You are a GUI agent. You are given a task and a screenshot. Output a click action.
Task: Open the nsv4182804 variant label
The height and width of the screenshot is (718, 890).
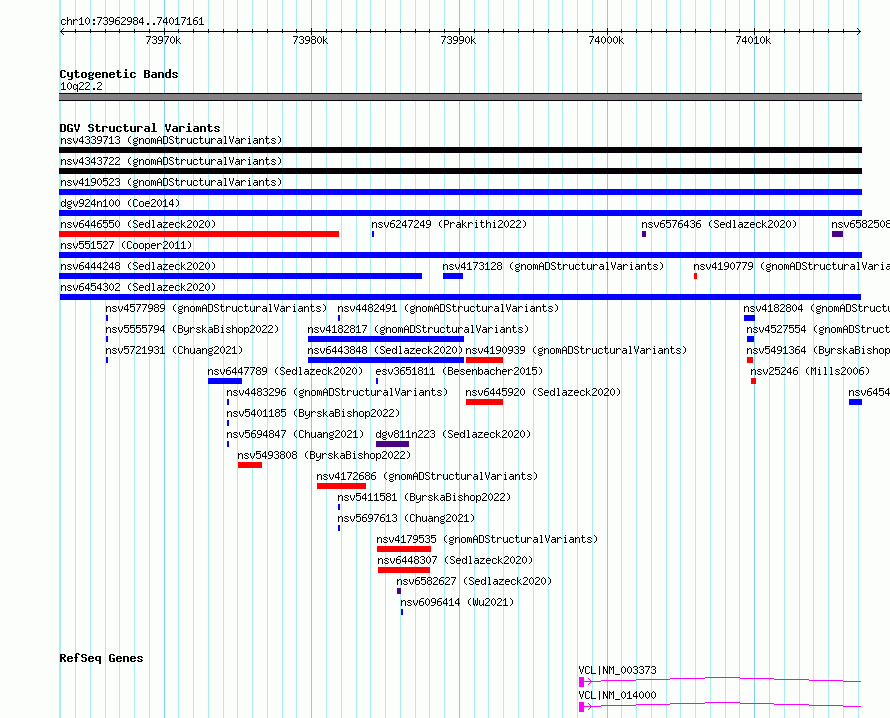pos(817,308)
